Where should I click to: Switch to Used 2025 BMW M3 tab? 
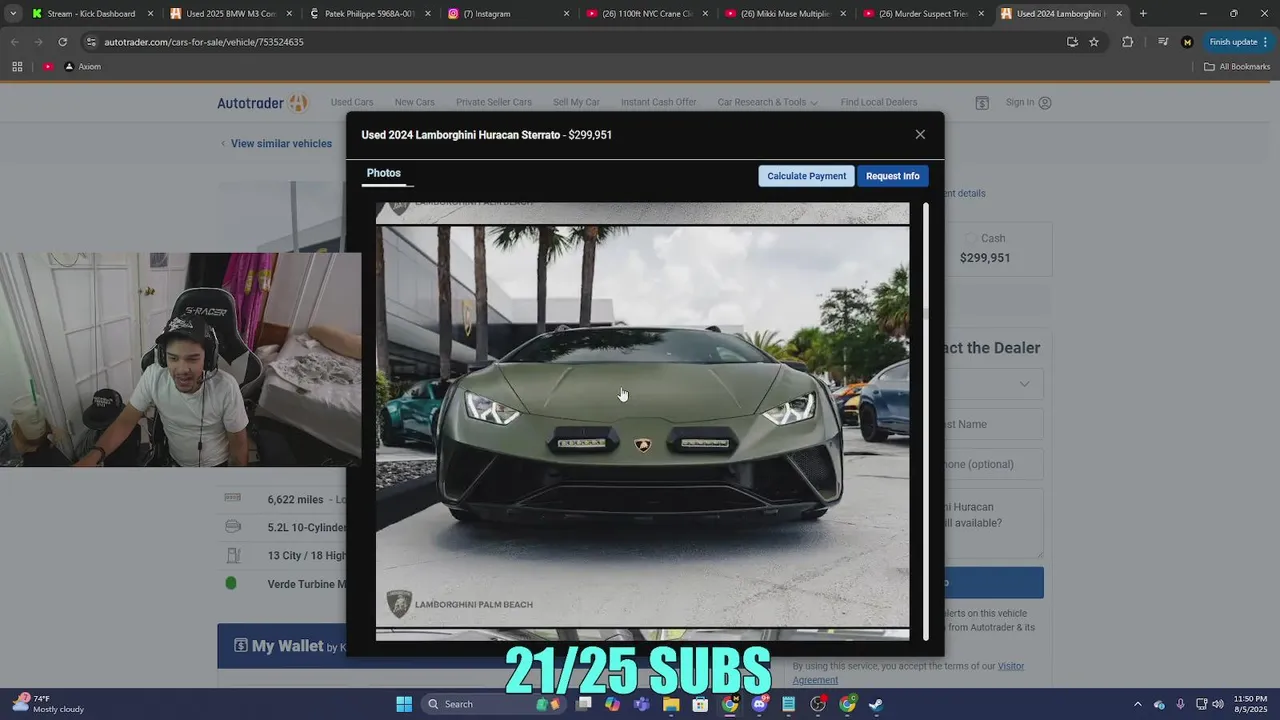click(230, 14)
